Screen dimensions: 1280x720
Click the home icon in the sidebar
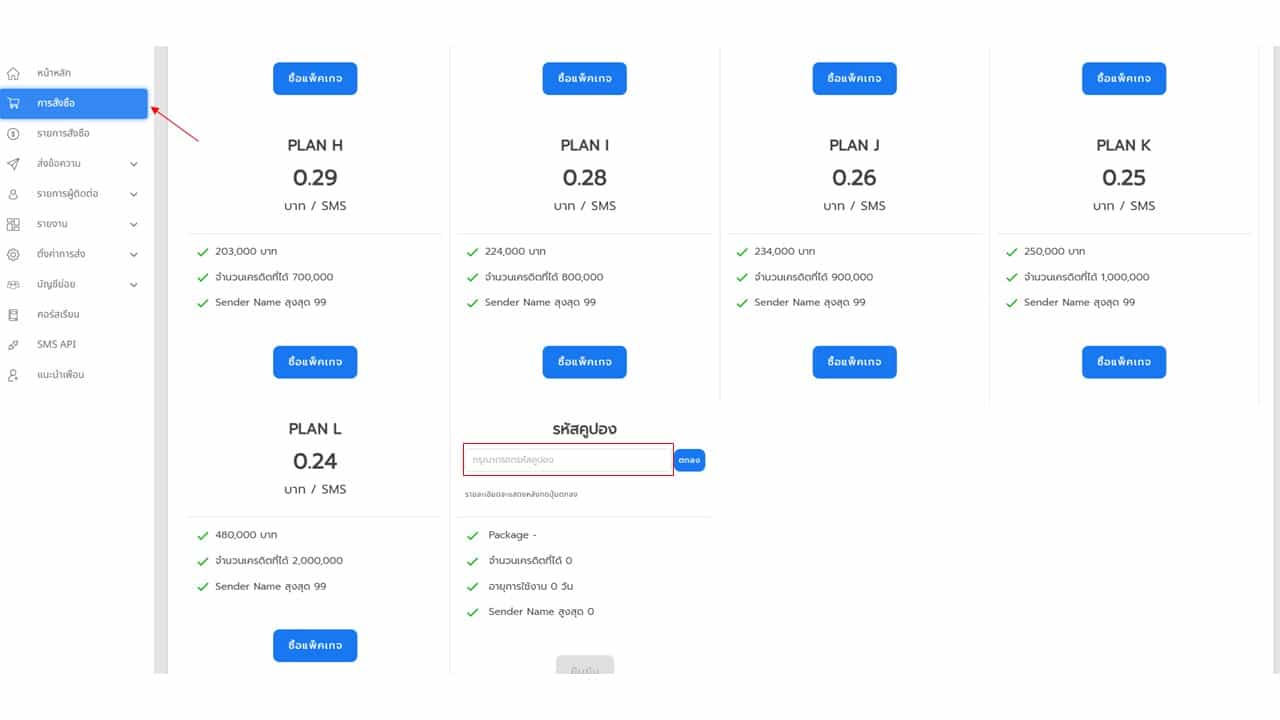(13, 73)
